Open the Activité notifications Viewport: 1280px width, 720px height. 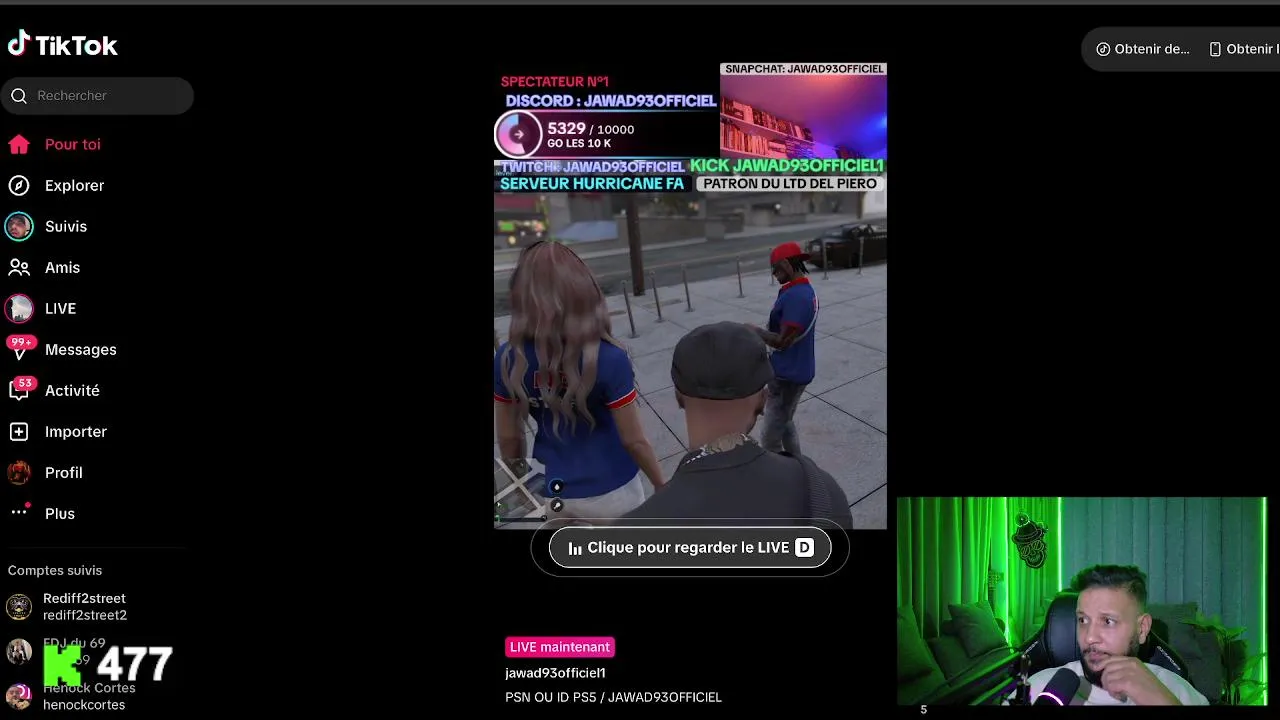(x=72, y=390)
